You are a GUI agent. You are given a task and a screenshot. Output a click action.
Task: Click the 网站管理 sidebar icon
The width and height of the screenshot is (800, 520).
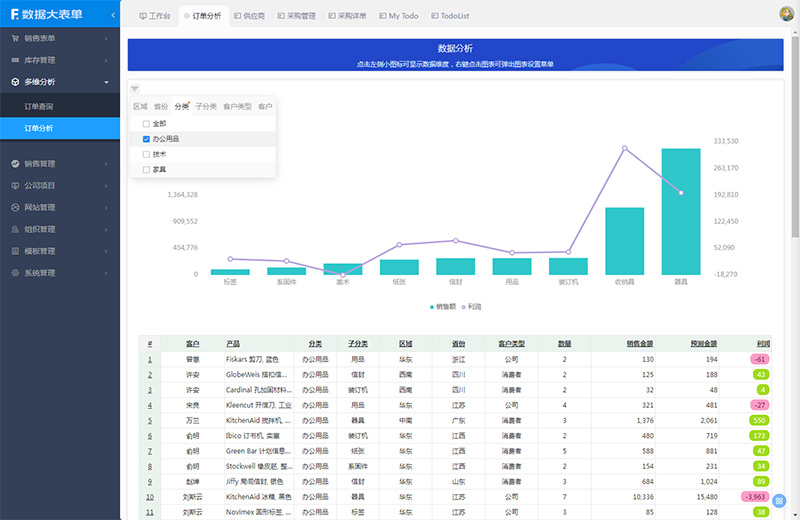15,207
